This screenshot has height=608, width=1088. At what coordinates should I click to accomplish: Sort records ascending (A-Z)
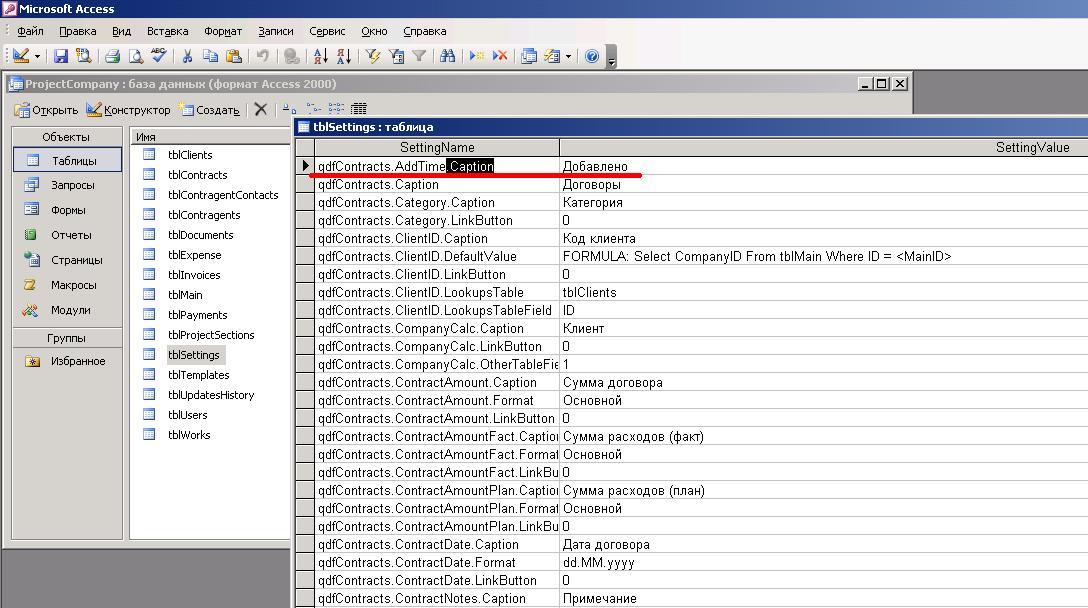click(x=320, y=57)
